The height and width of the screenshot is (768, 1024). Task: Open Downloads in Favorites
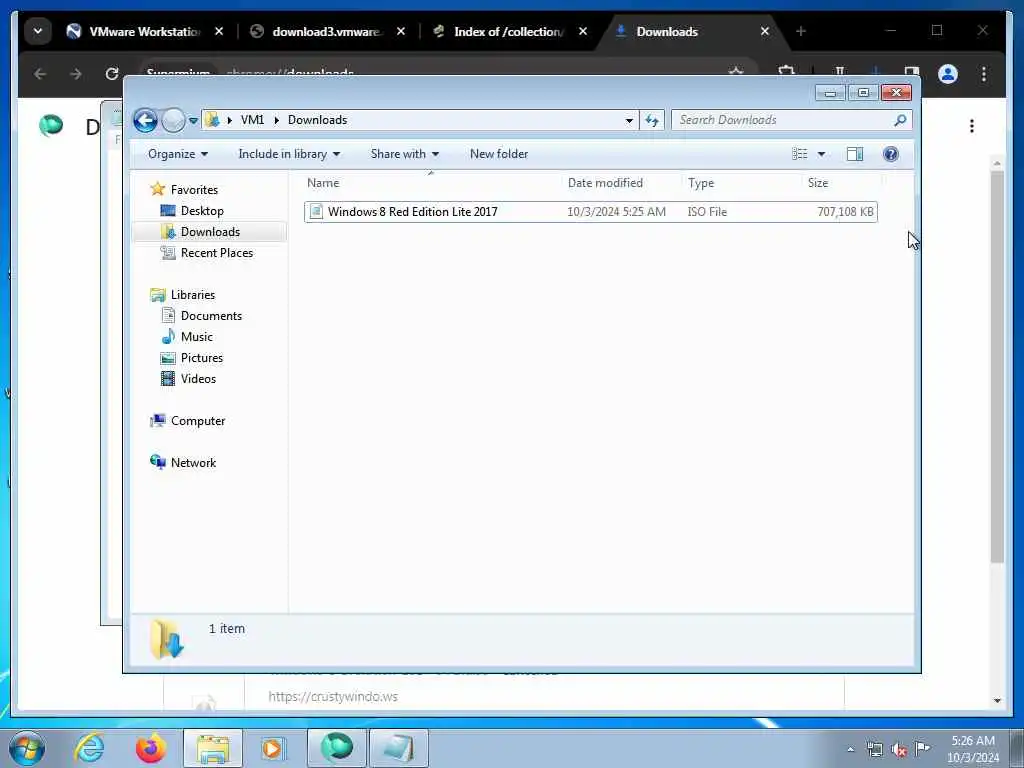(210, 232)
